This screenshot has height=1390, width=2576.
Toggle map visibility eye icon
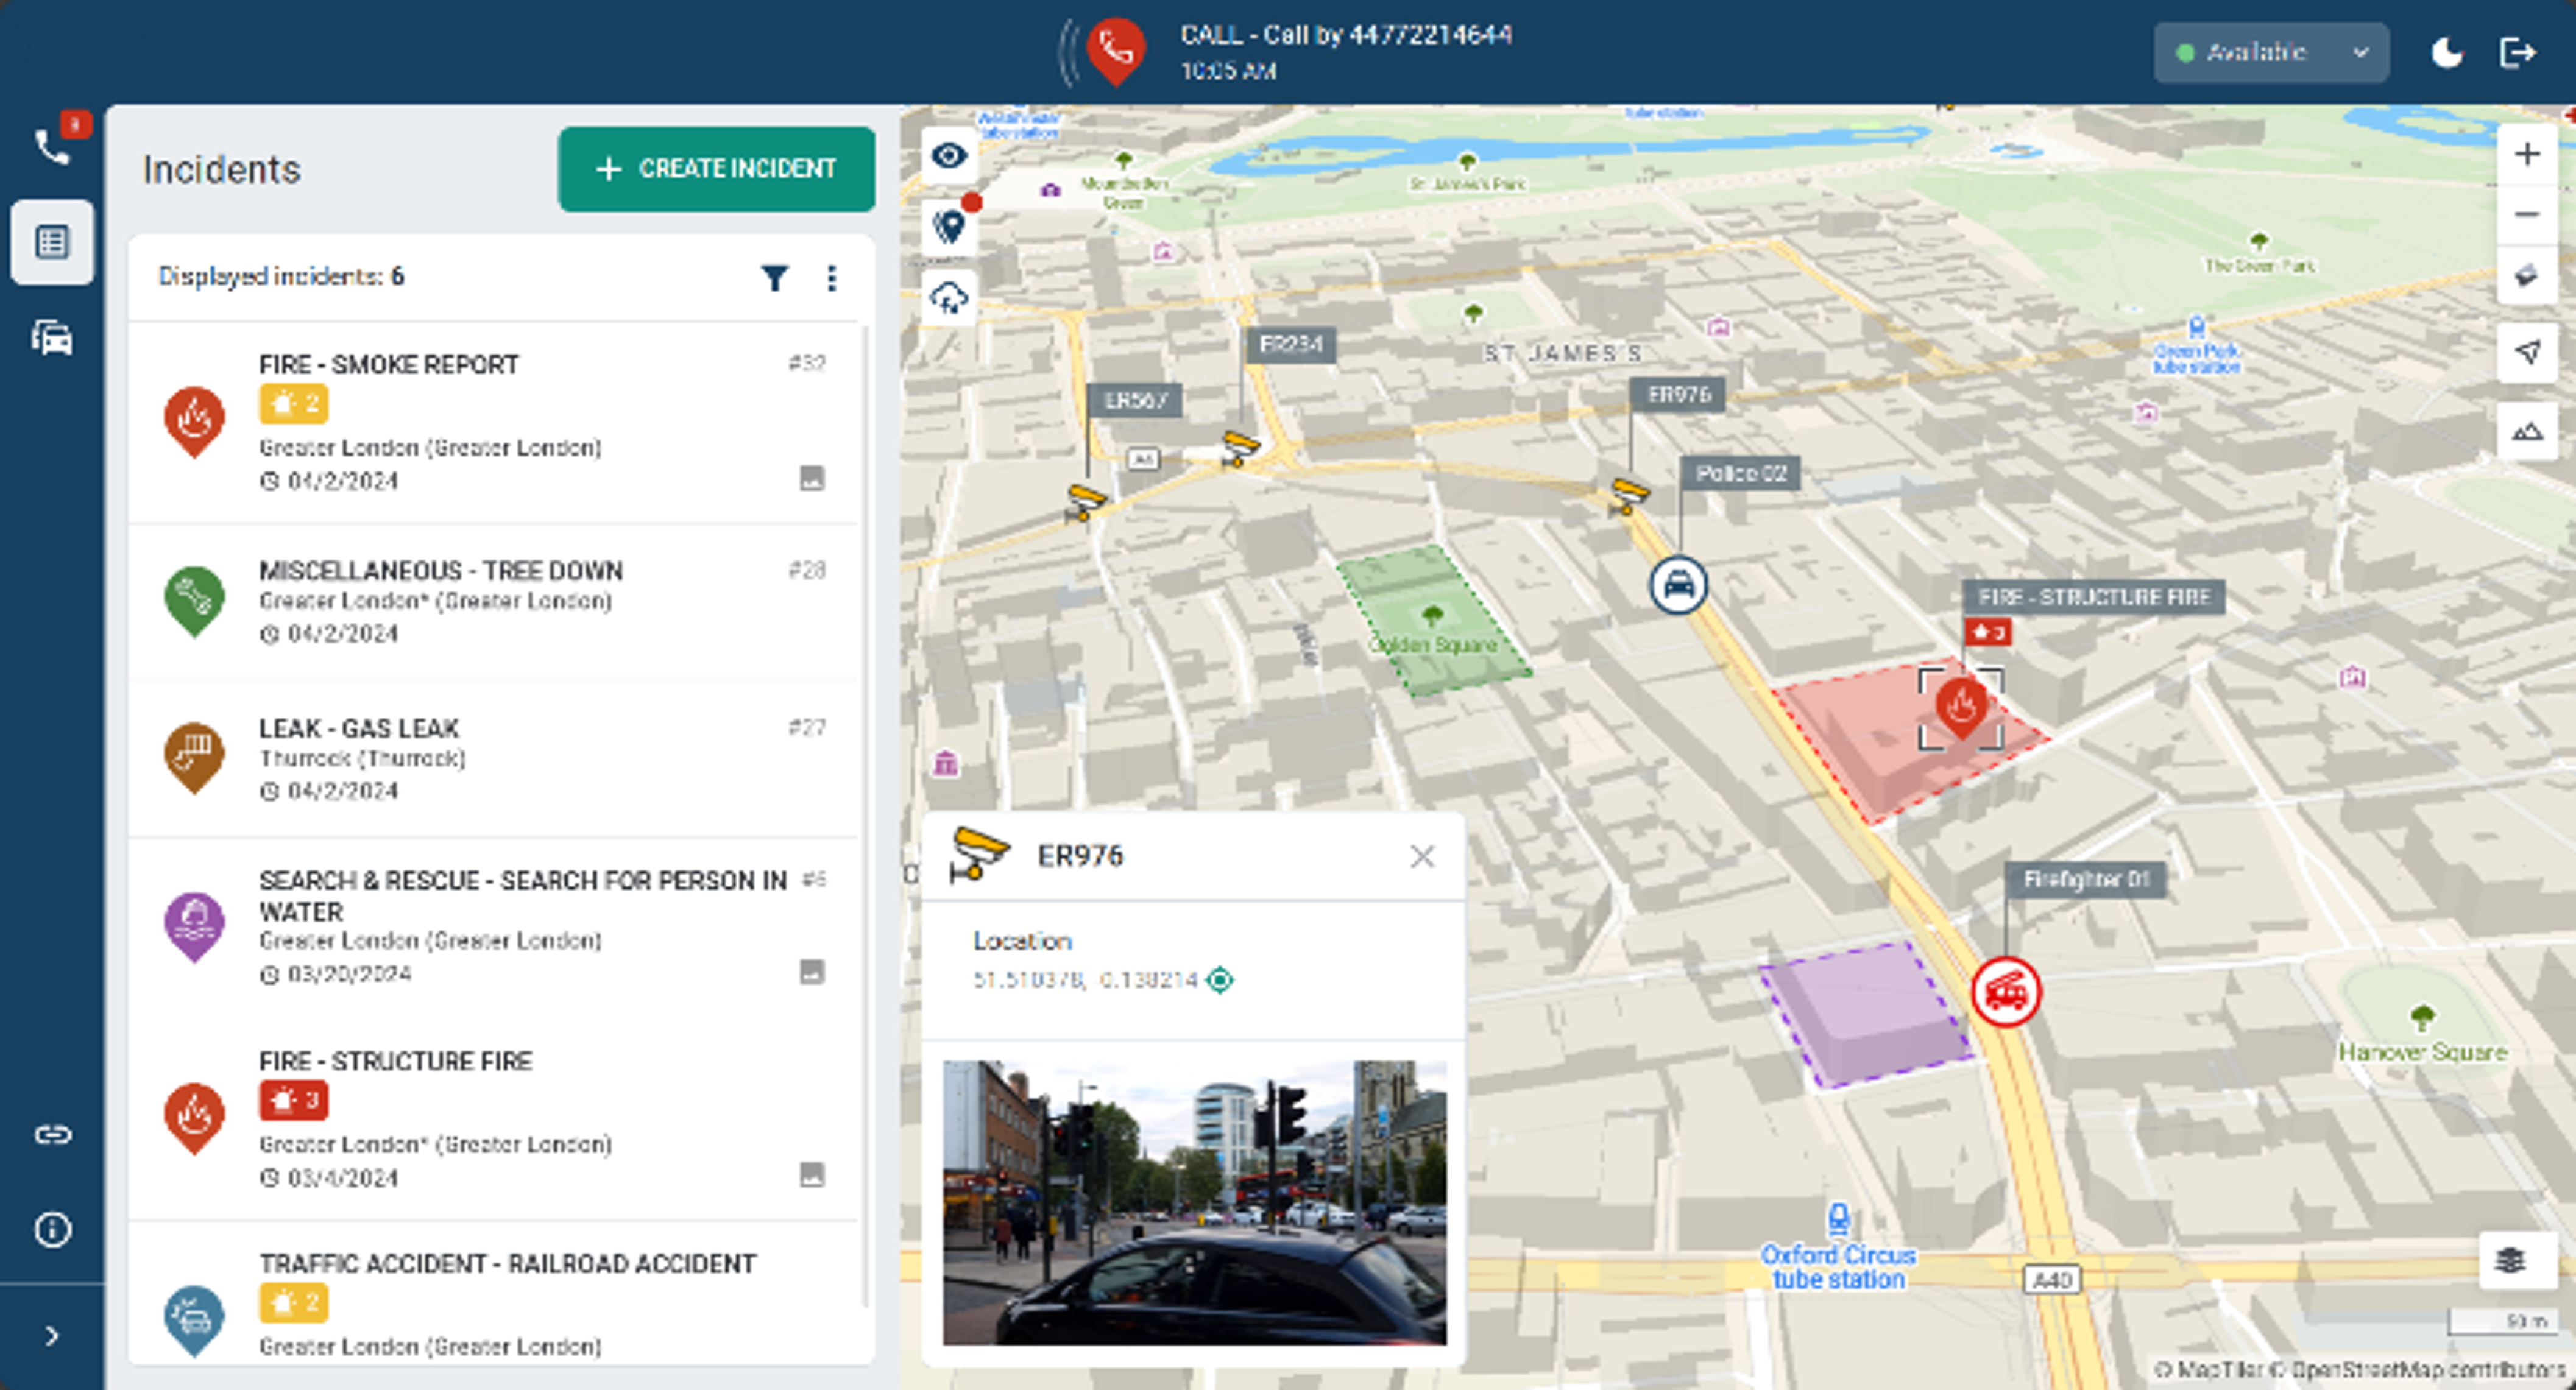pos(948,156)
